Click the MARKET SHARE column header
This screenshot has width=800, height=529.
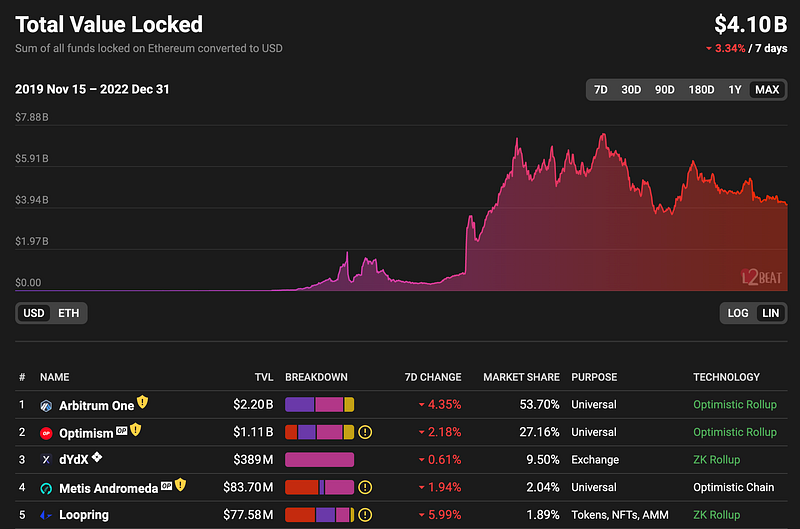[521, 377]
